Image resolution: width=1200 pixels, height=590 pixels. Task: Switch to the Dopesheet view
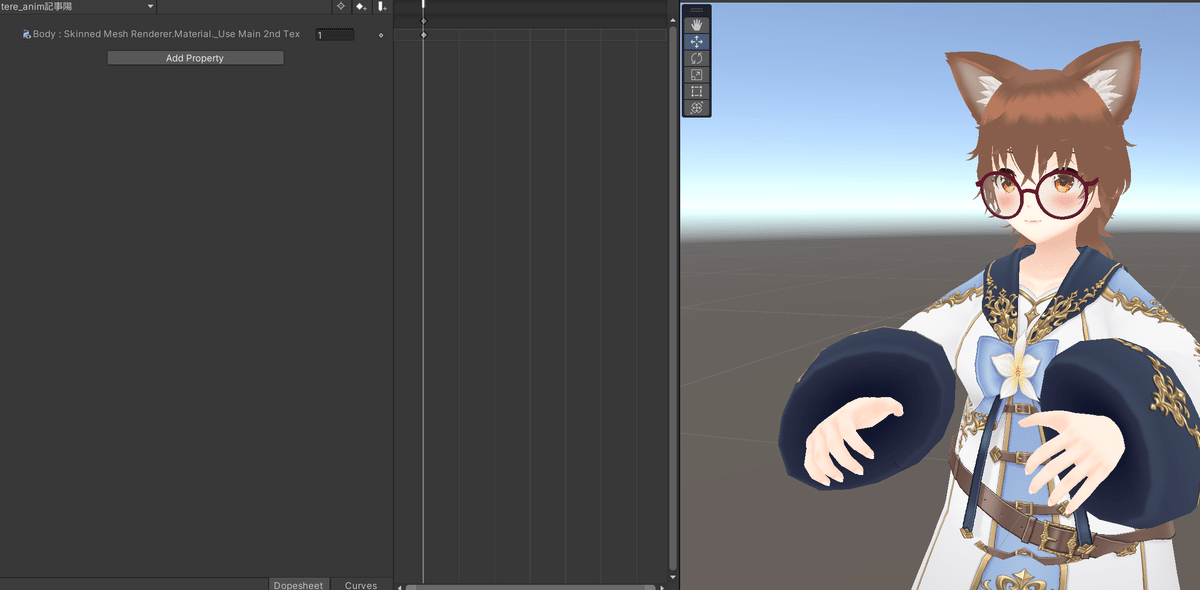pyautogui.click(x=299, y=584)
